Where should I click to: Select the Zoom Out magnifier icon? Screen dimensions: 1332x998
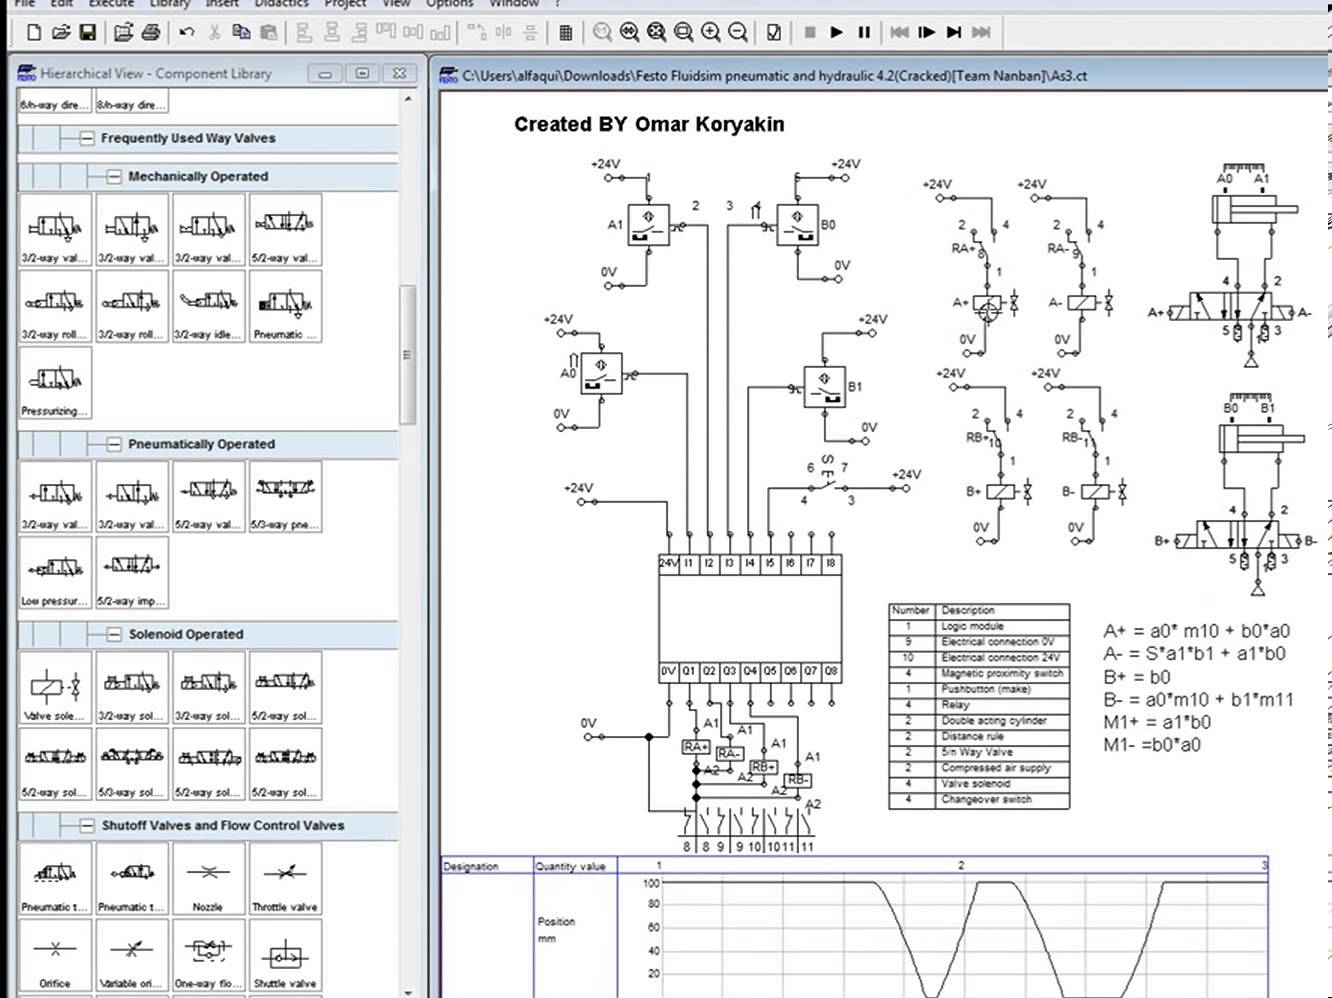coord(736,32)
